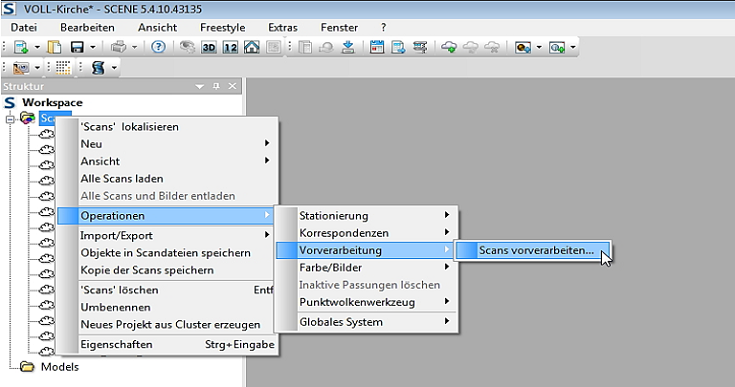Open the Freestyle menu
Viewport: 735px width, 387px height.
pos(223,28)
